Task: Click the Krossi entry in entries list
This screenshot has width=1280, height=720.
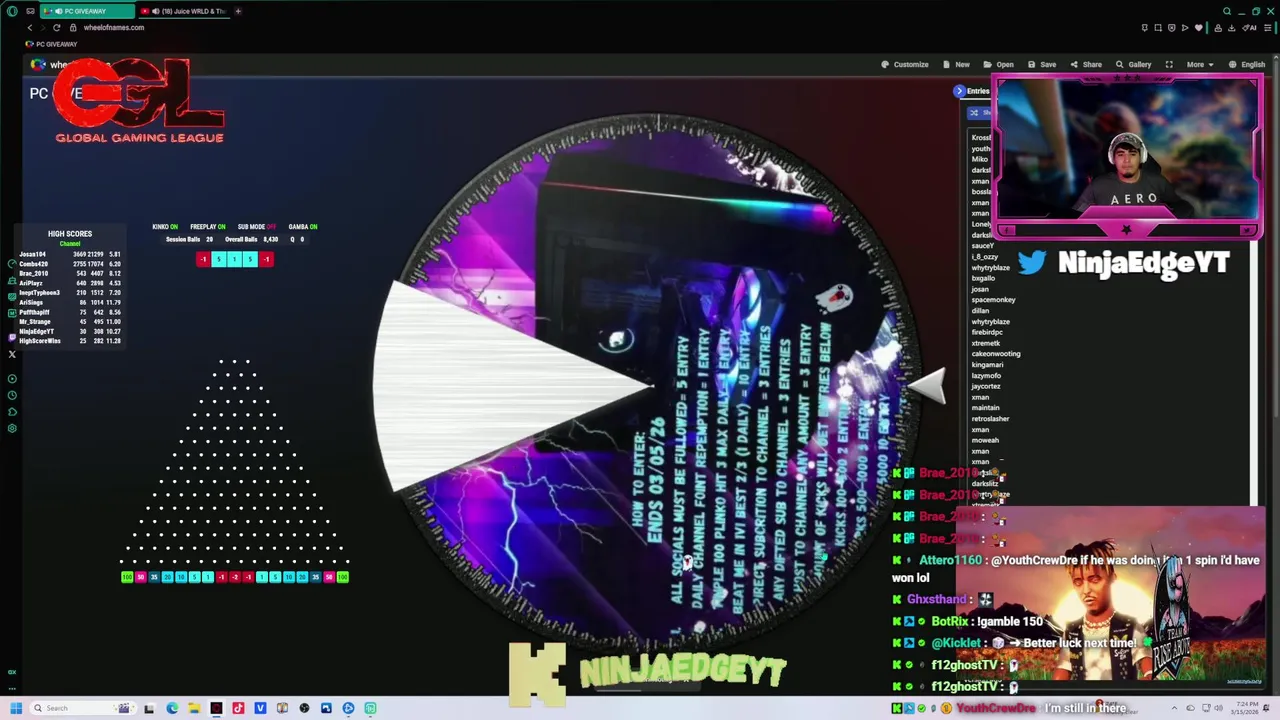Action: pos(981,137)
